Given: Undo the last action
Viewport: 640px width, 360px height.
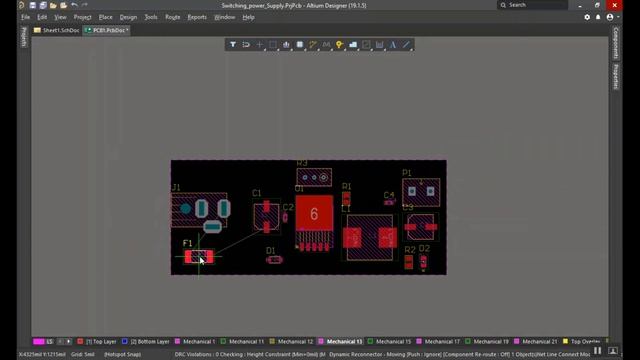Looking at the screenshot, I should point(74,5).
